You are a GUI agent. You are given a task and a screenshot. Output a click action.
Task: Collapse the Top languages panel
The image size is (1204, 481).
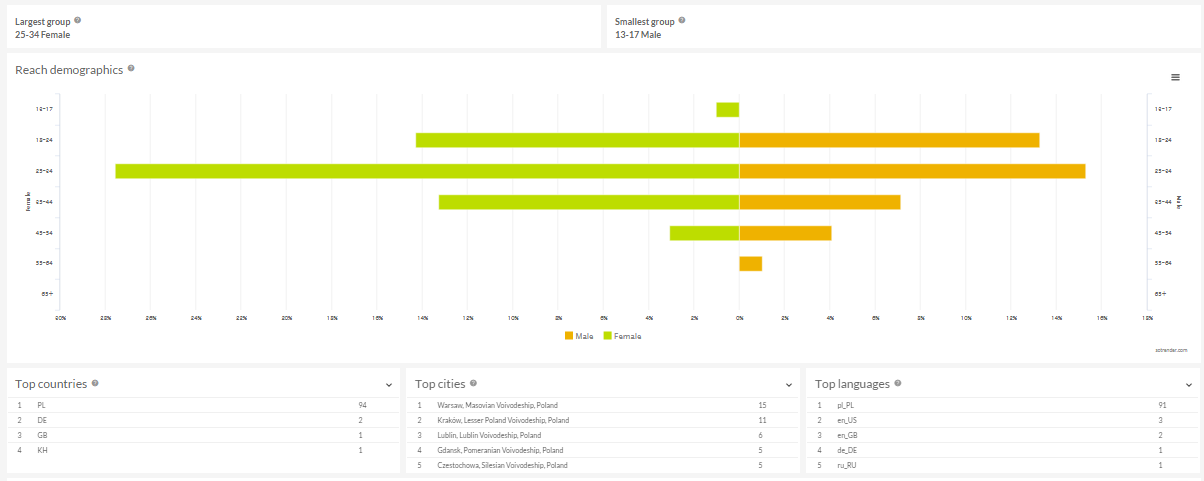(x=1189, y=384)
